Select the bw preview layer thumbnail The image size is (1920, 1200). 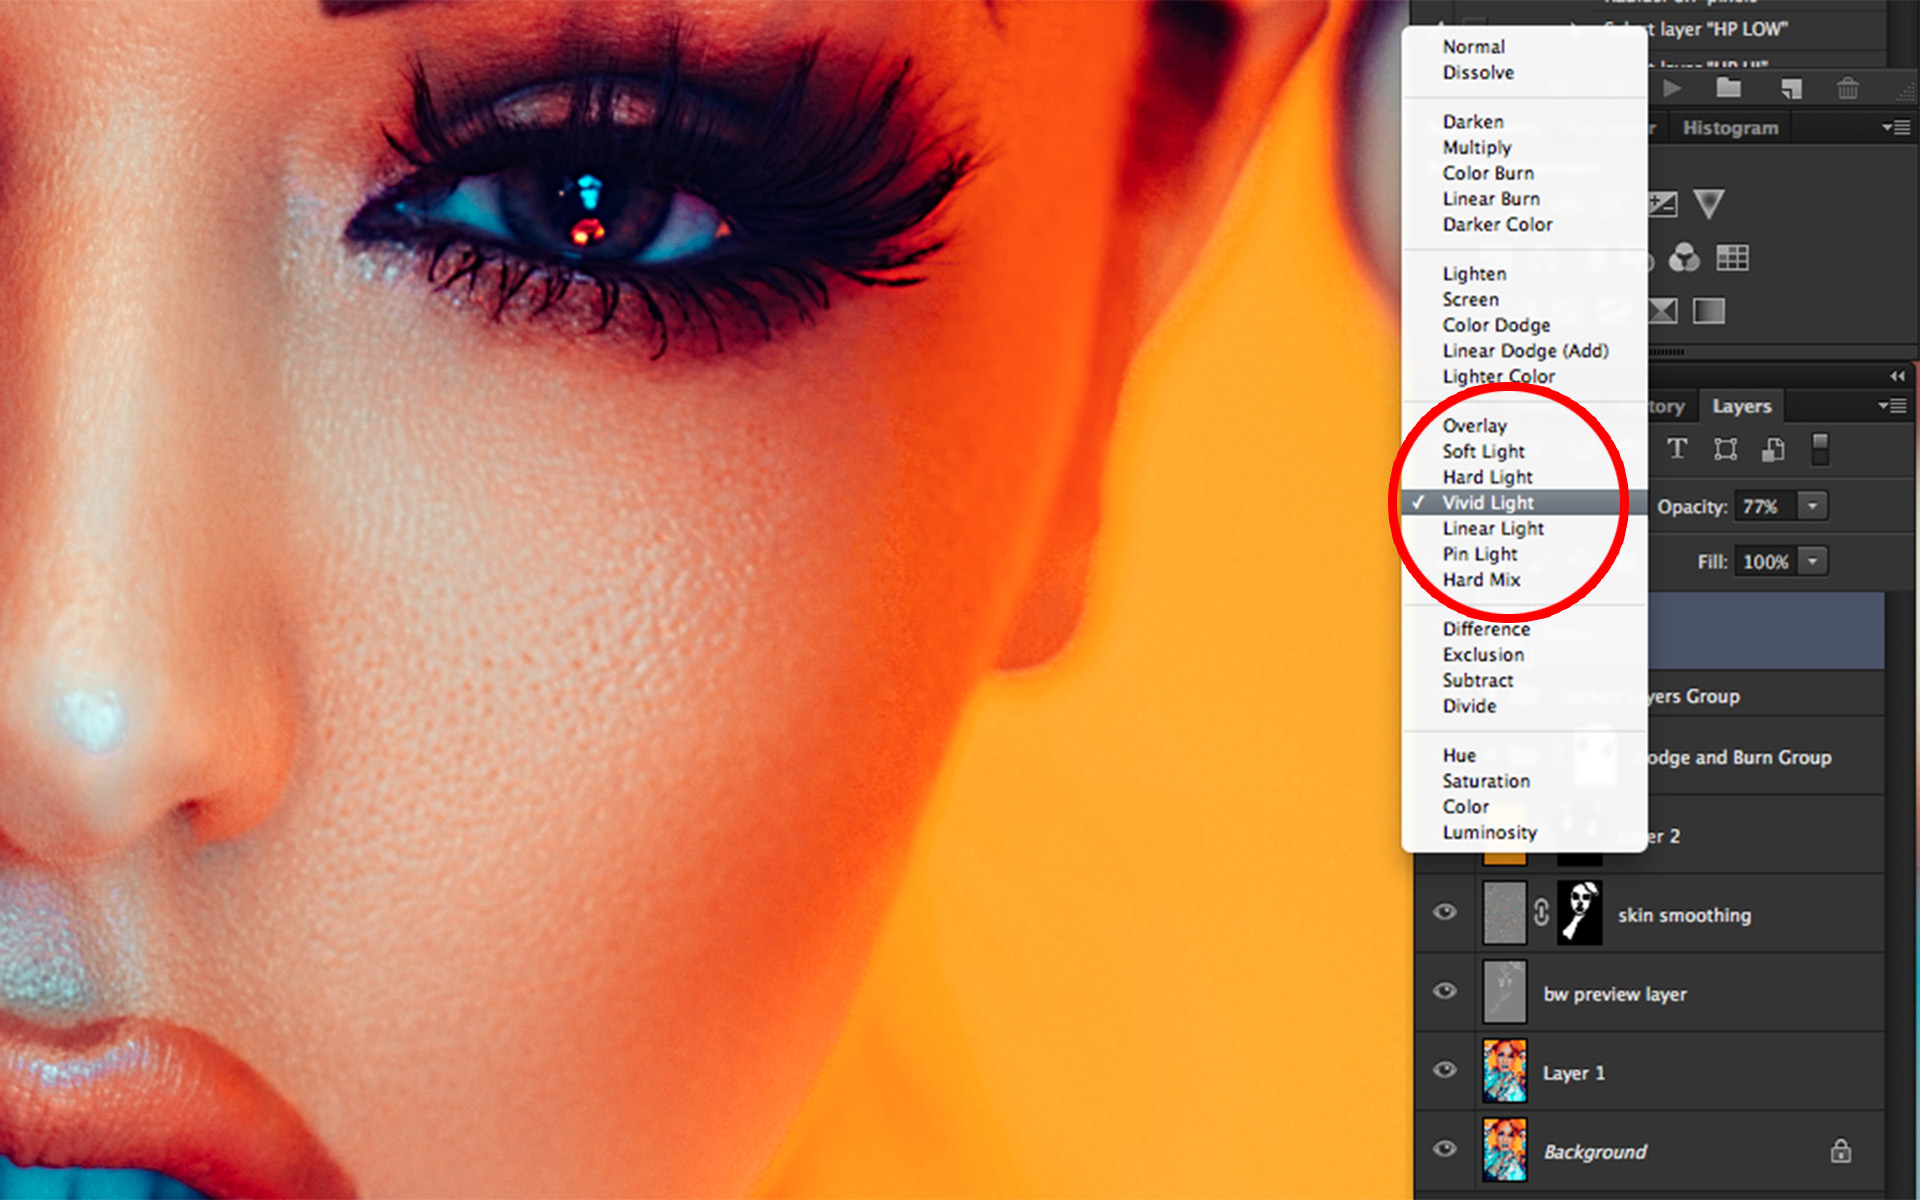pos(1505,991)
